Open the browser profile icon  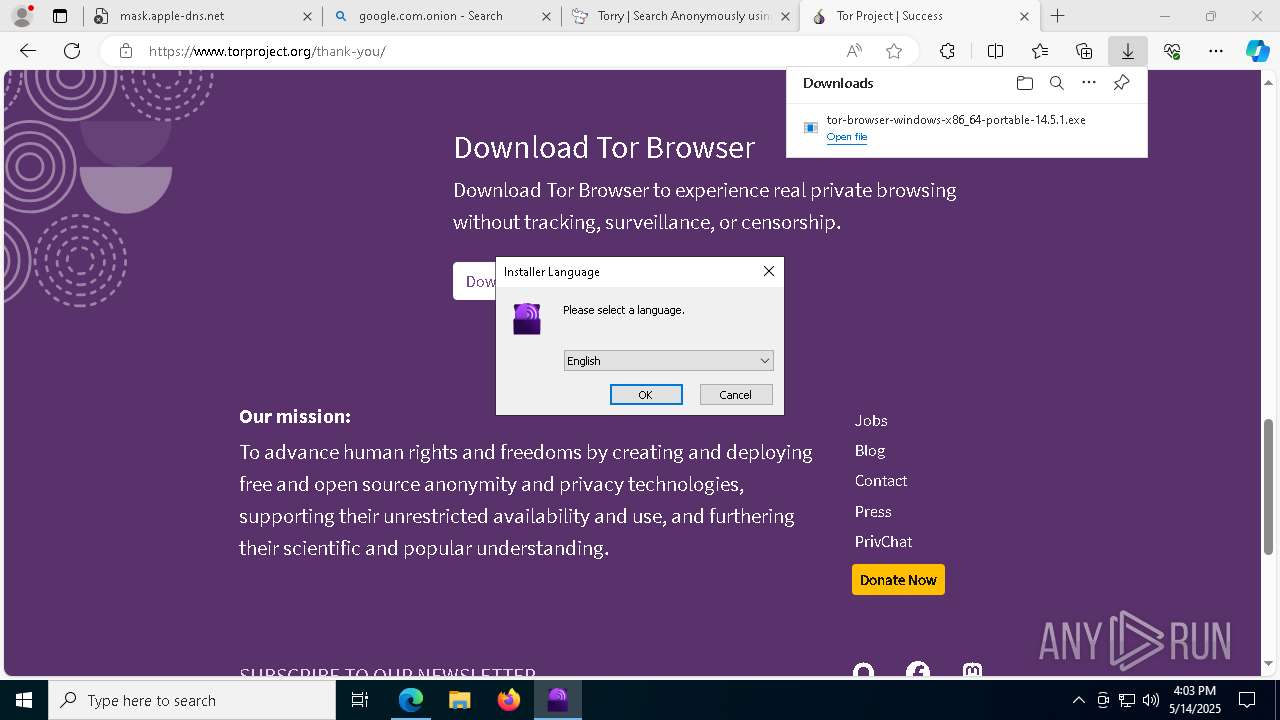[x=22, y=16]
